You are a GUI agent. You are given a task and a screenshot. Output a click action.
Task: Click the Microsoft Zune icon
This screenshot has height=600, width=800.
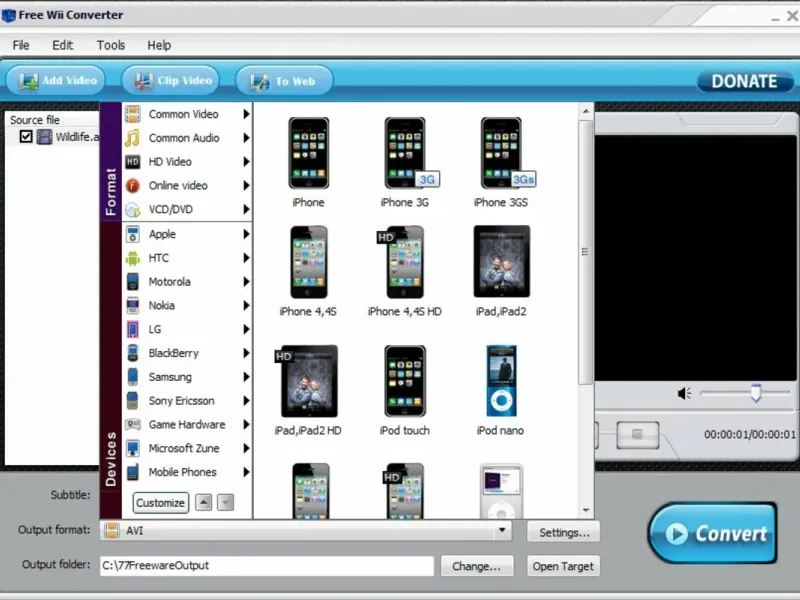click(x=133, y=448)
